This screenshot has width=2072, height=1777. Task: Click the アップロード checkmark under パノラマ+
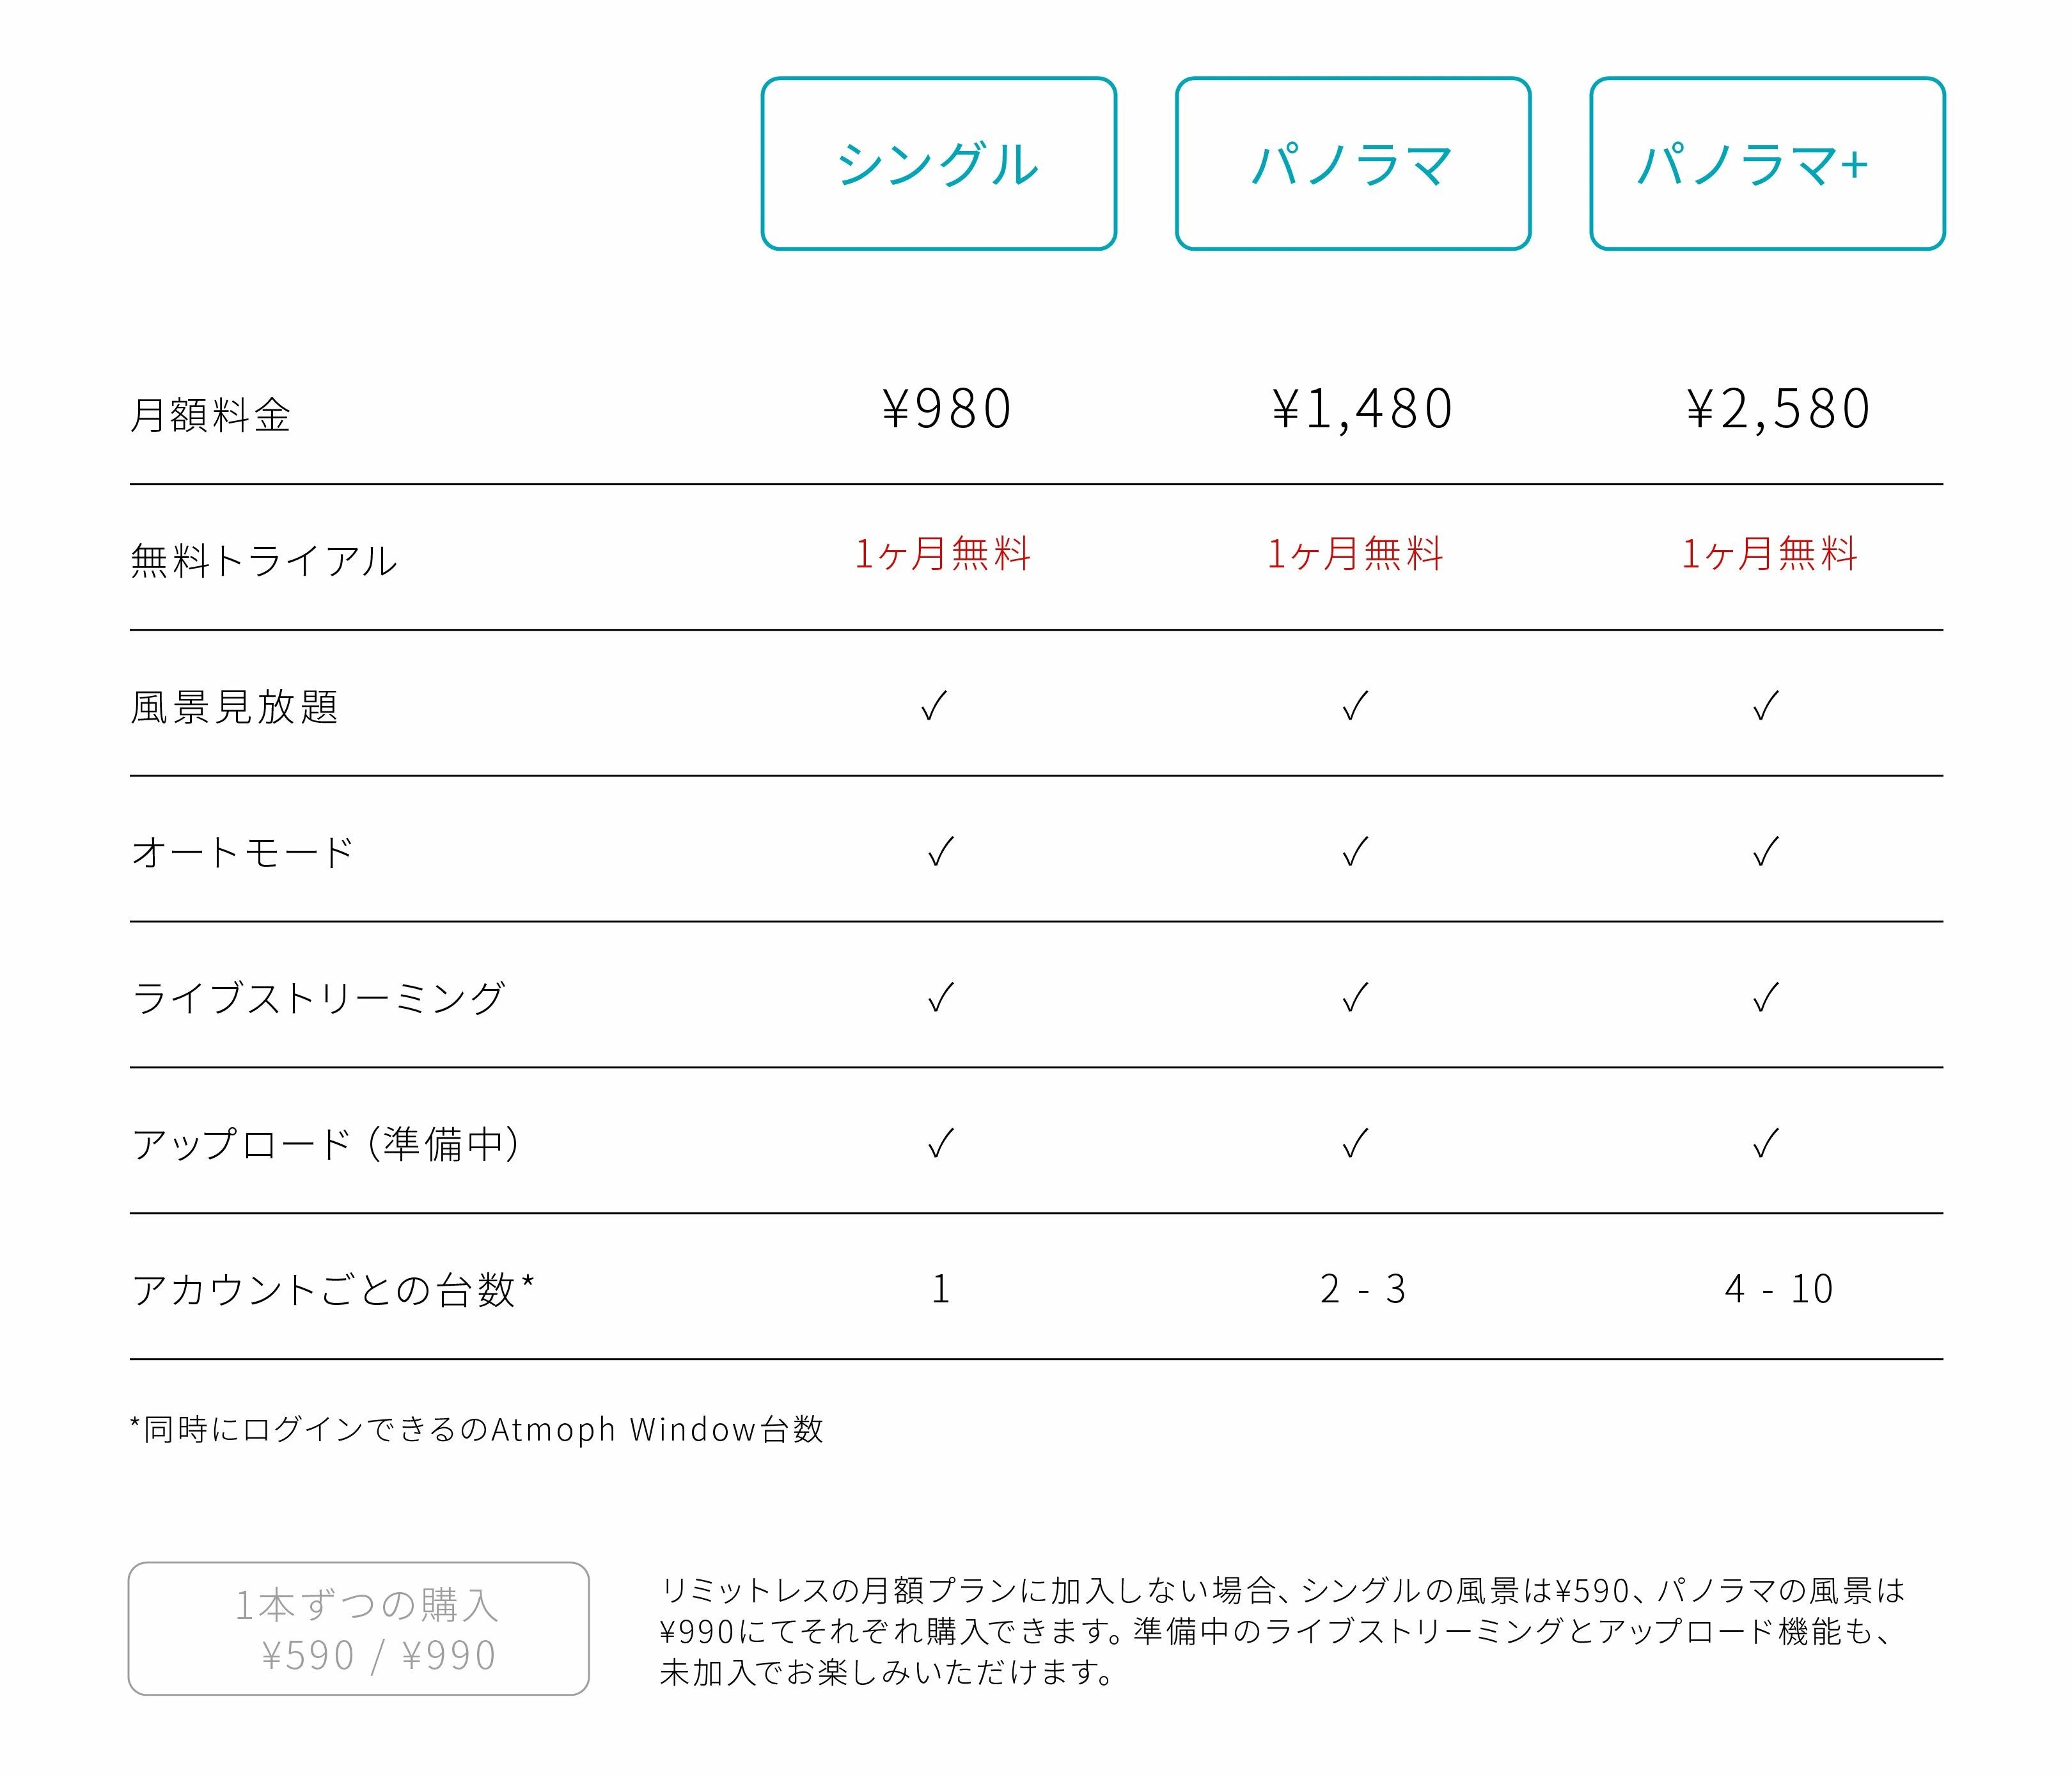1766,1143
